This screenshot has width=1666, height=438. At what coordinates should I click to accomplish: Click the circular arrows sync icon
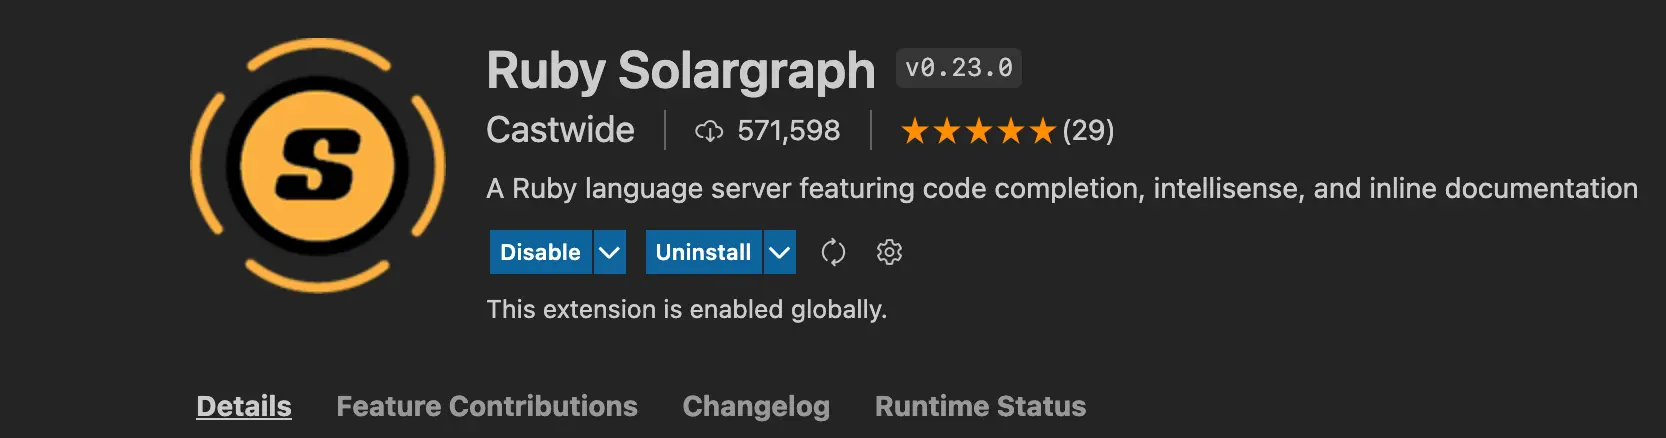pos(833,252)
